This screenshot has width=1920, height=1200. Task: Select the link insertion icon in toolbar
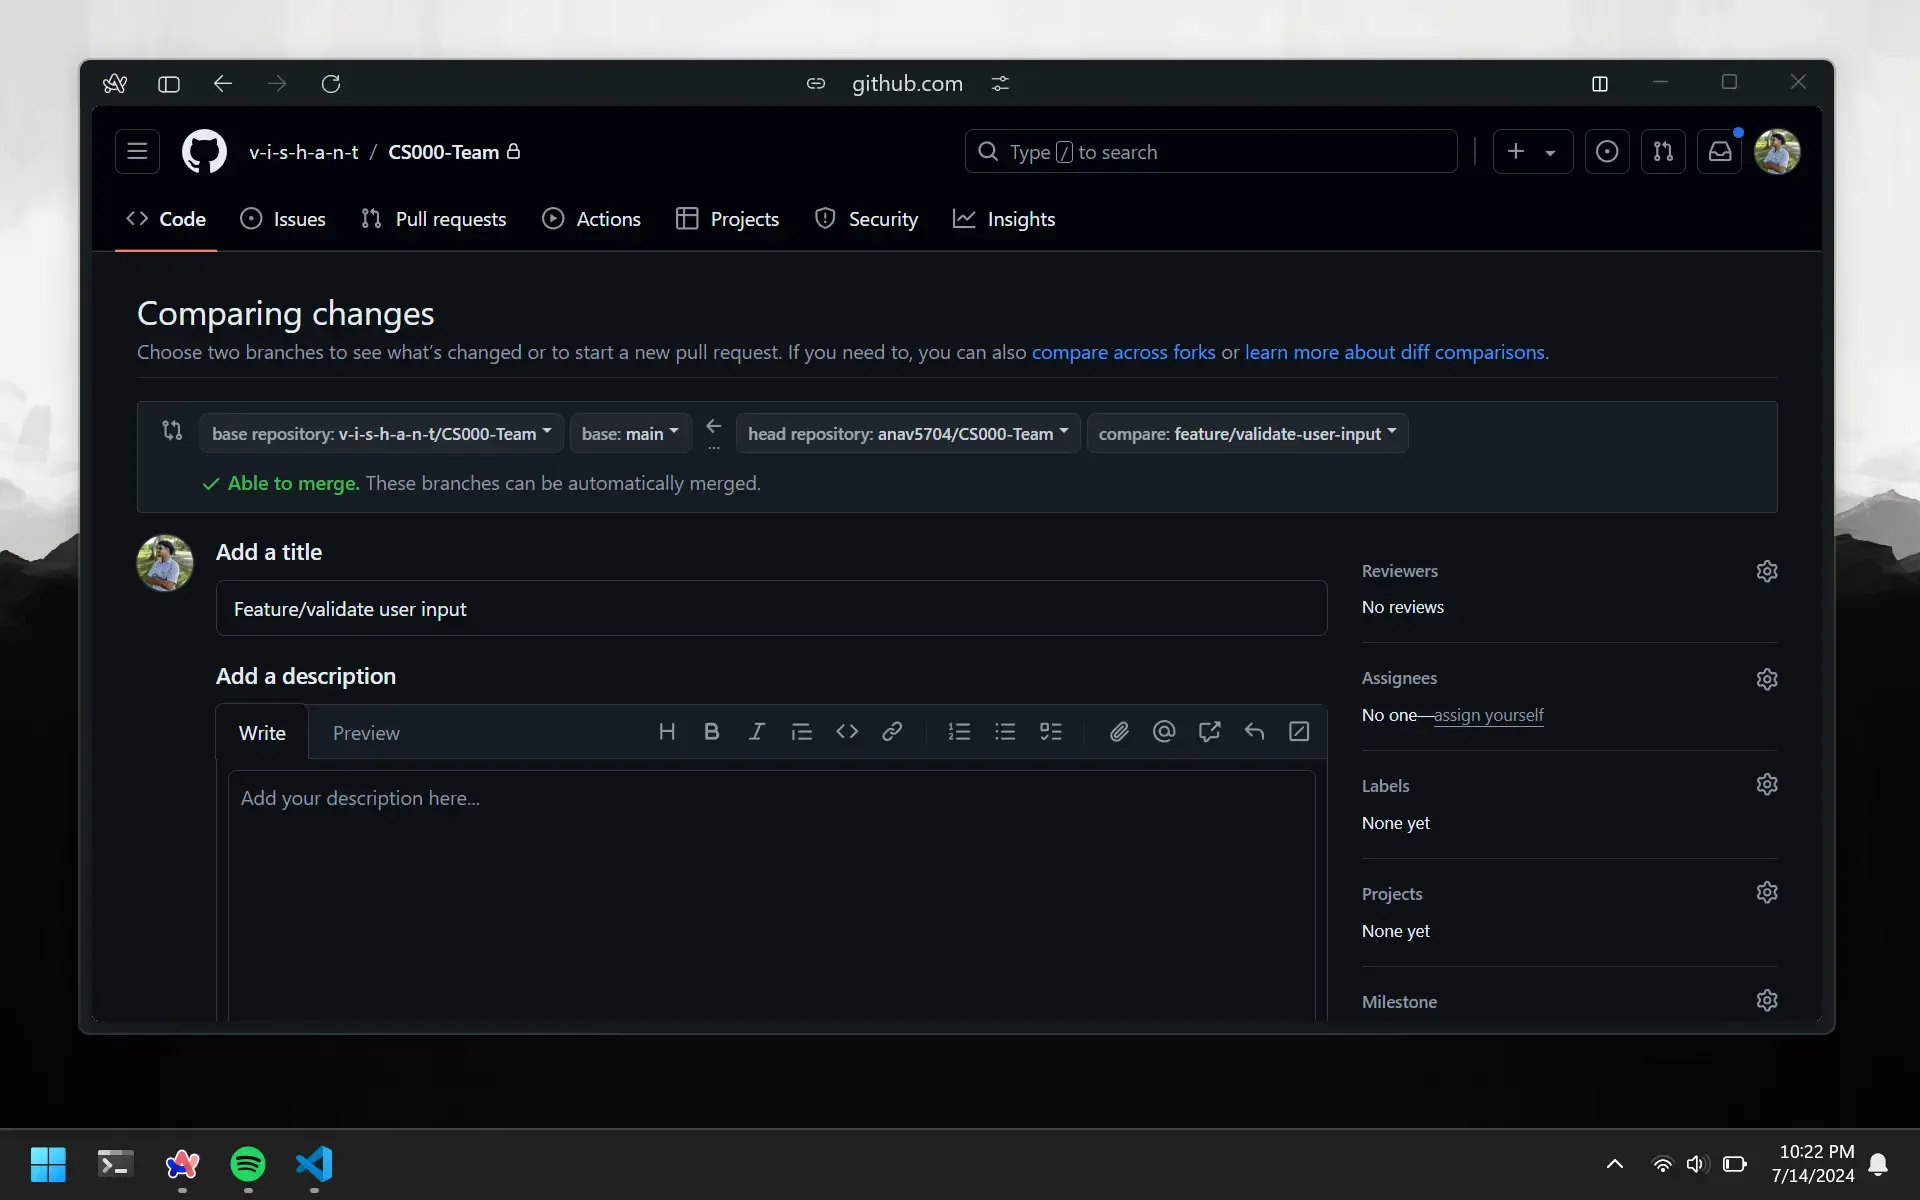point(893,730)
